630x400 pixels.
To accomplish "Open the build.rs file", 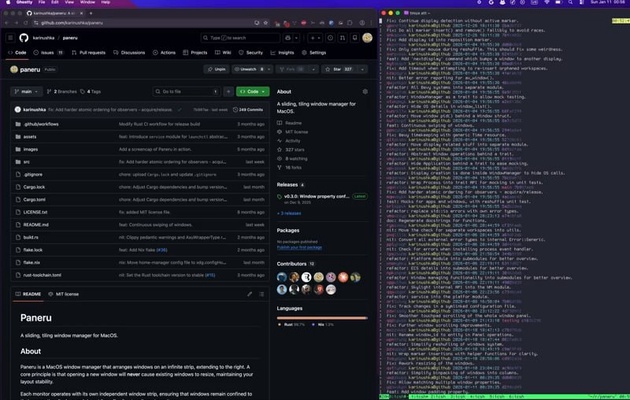I will pos(31,237).
